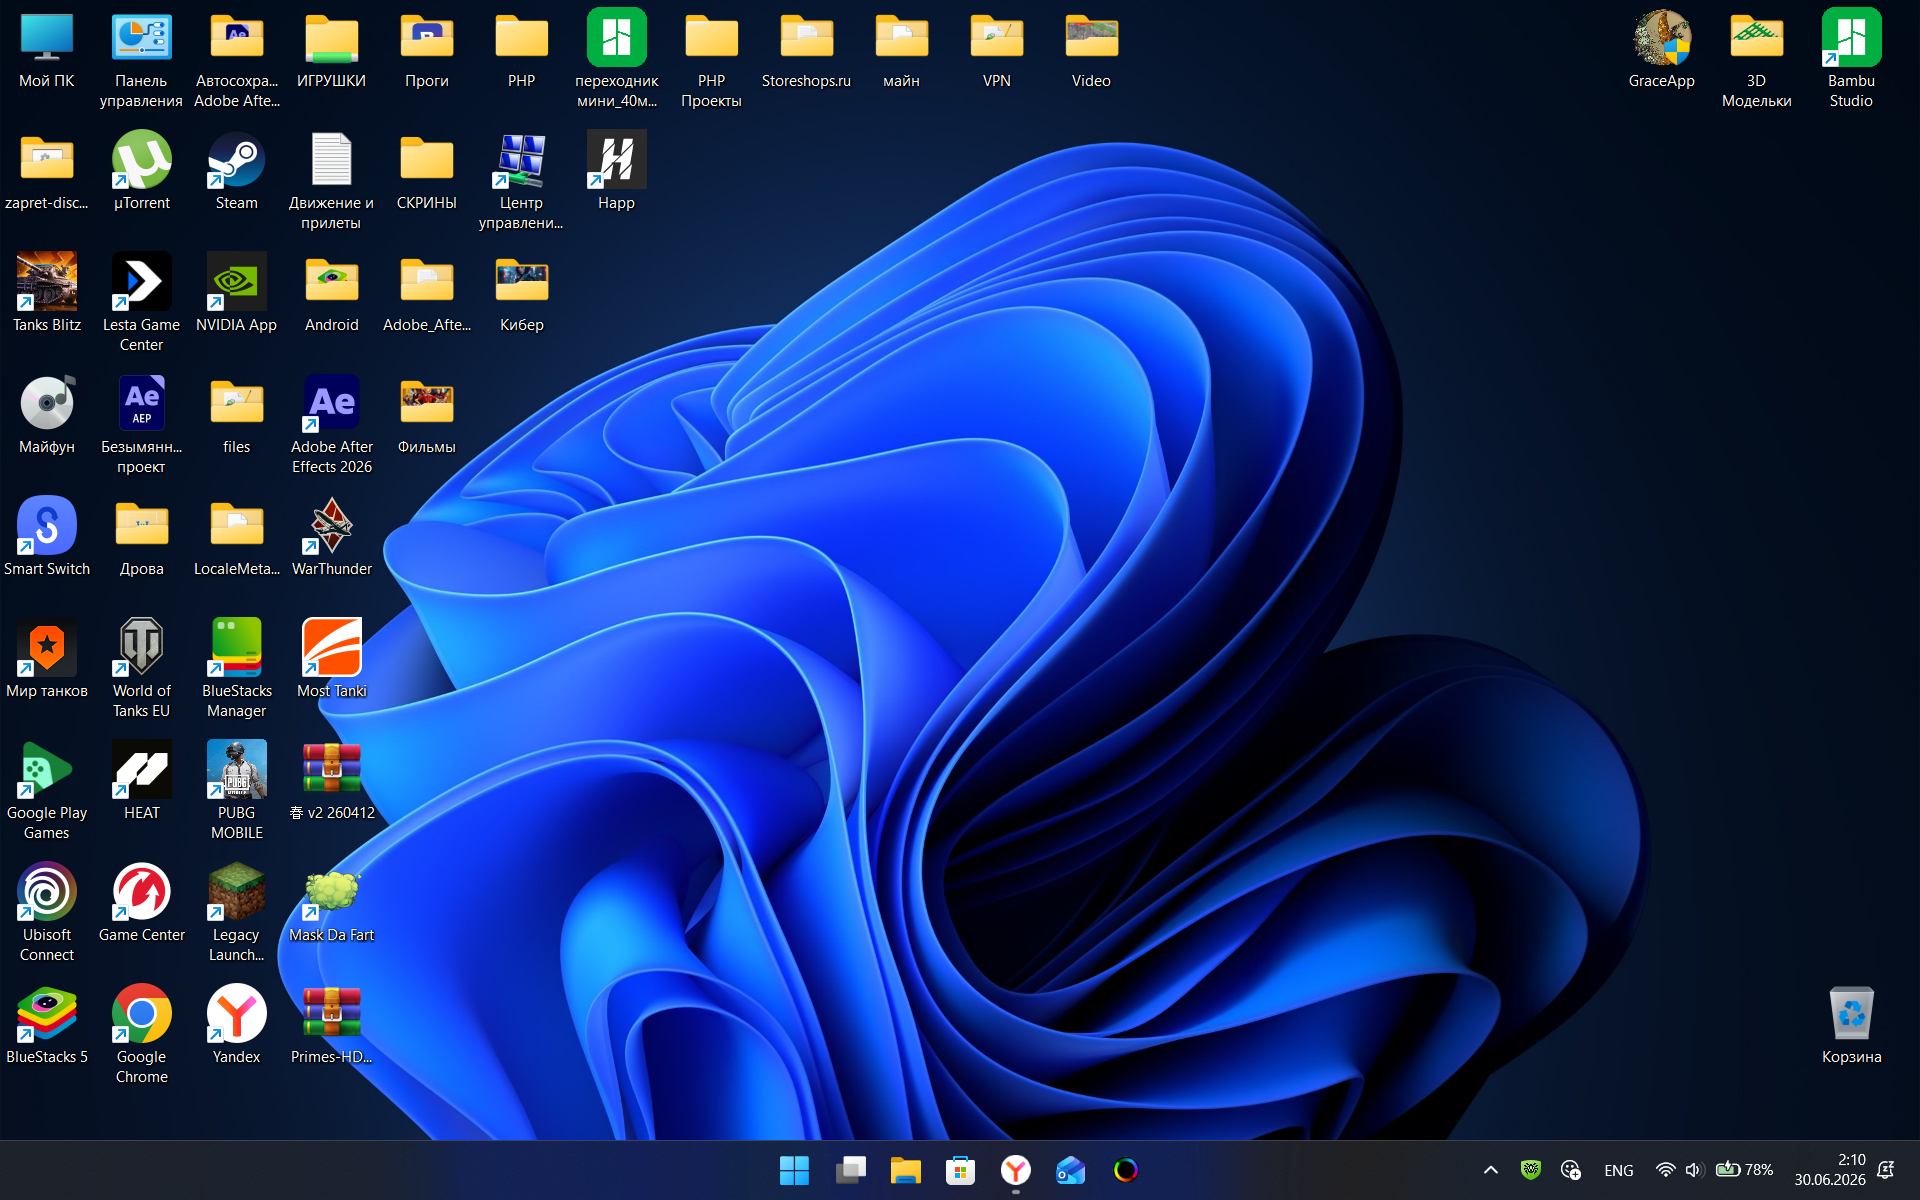Select the Video folder
This screenshot has height=1200, width=1920.
pyautogui.click(x=1091, y=50)
